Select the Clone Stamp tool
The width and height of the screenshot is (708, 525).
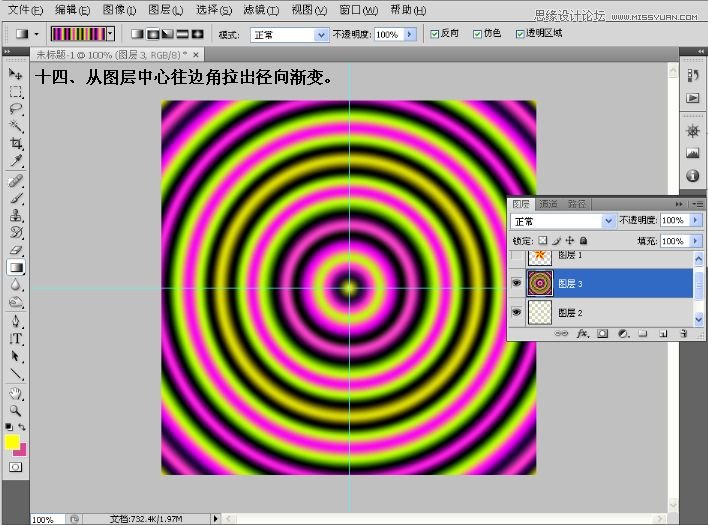click(x=15, y=215)
